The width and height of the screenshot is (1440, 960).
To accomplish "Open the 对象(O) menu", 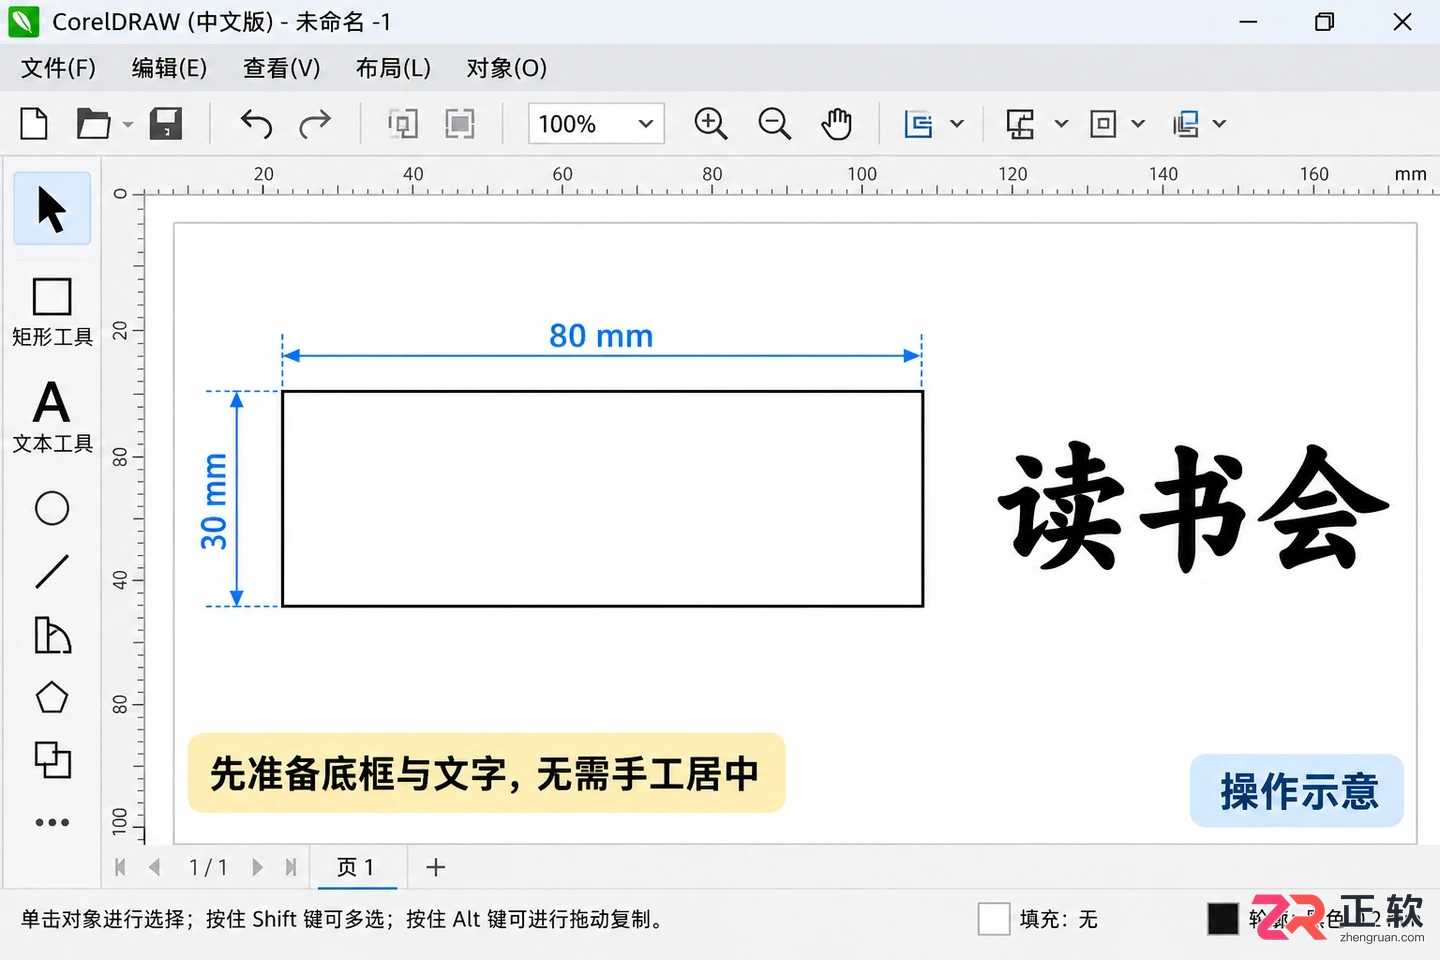I will (x=507, y=68).
